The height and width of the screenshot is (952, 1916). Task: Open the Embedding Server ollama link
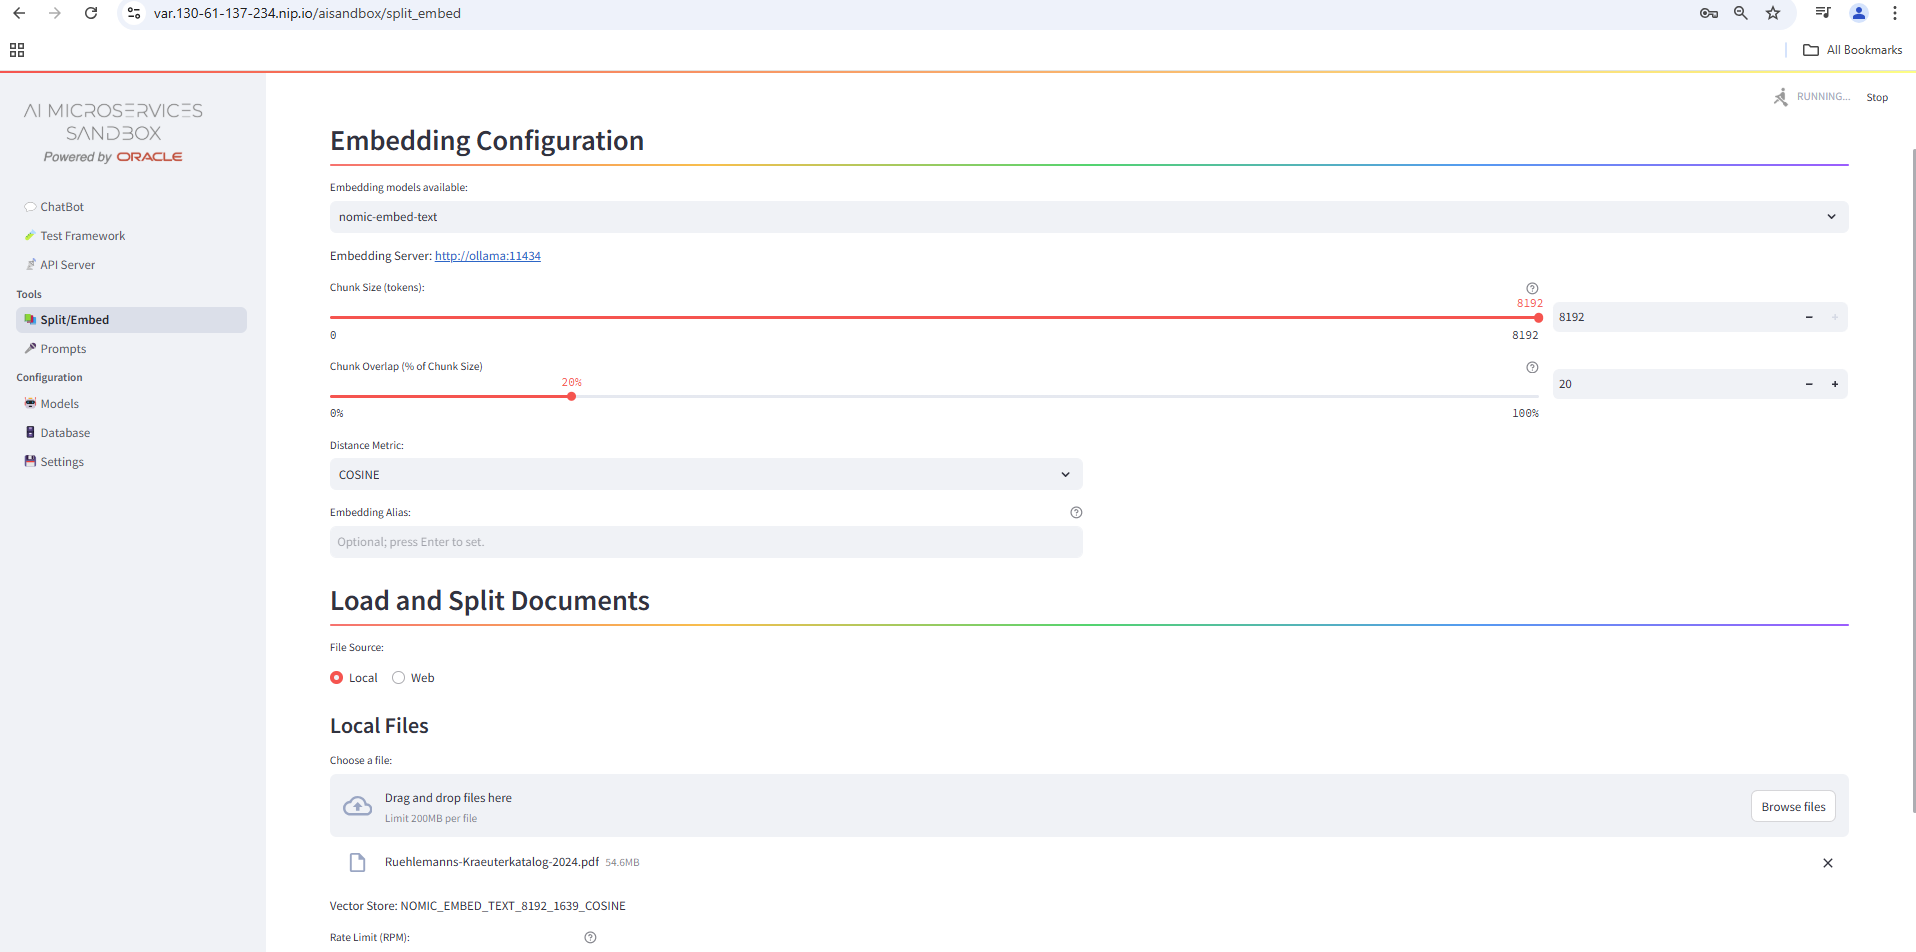[487, 256]
